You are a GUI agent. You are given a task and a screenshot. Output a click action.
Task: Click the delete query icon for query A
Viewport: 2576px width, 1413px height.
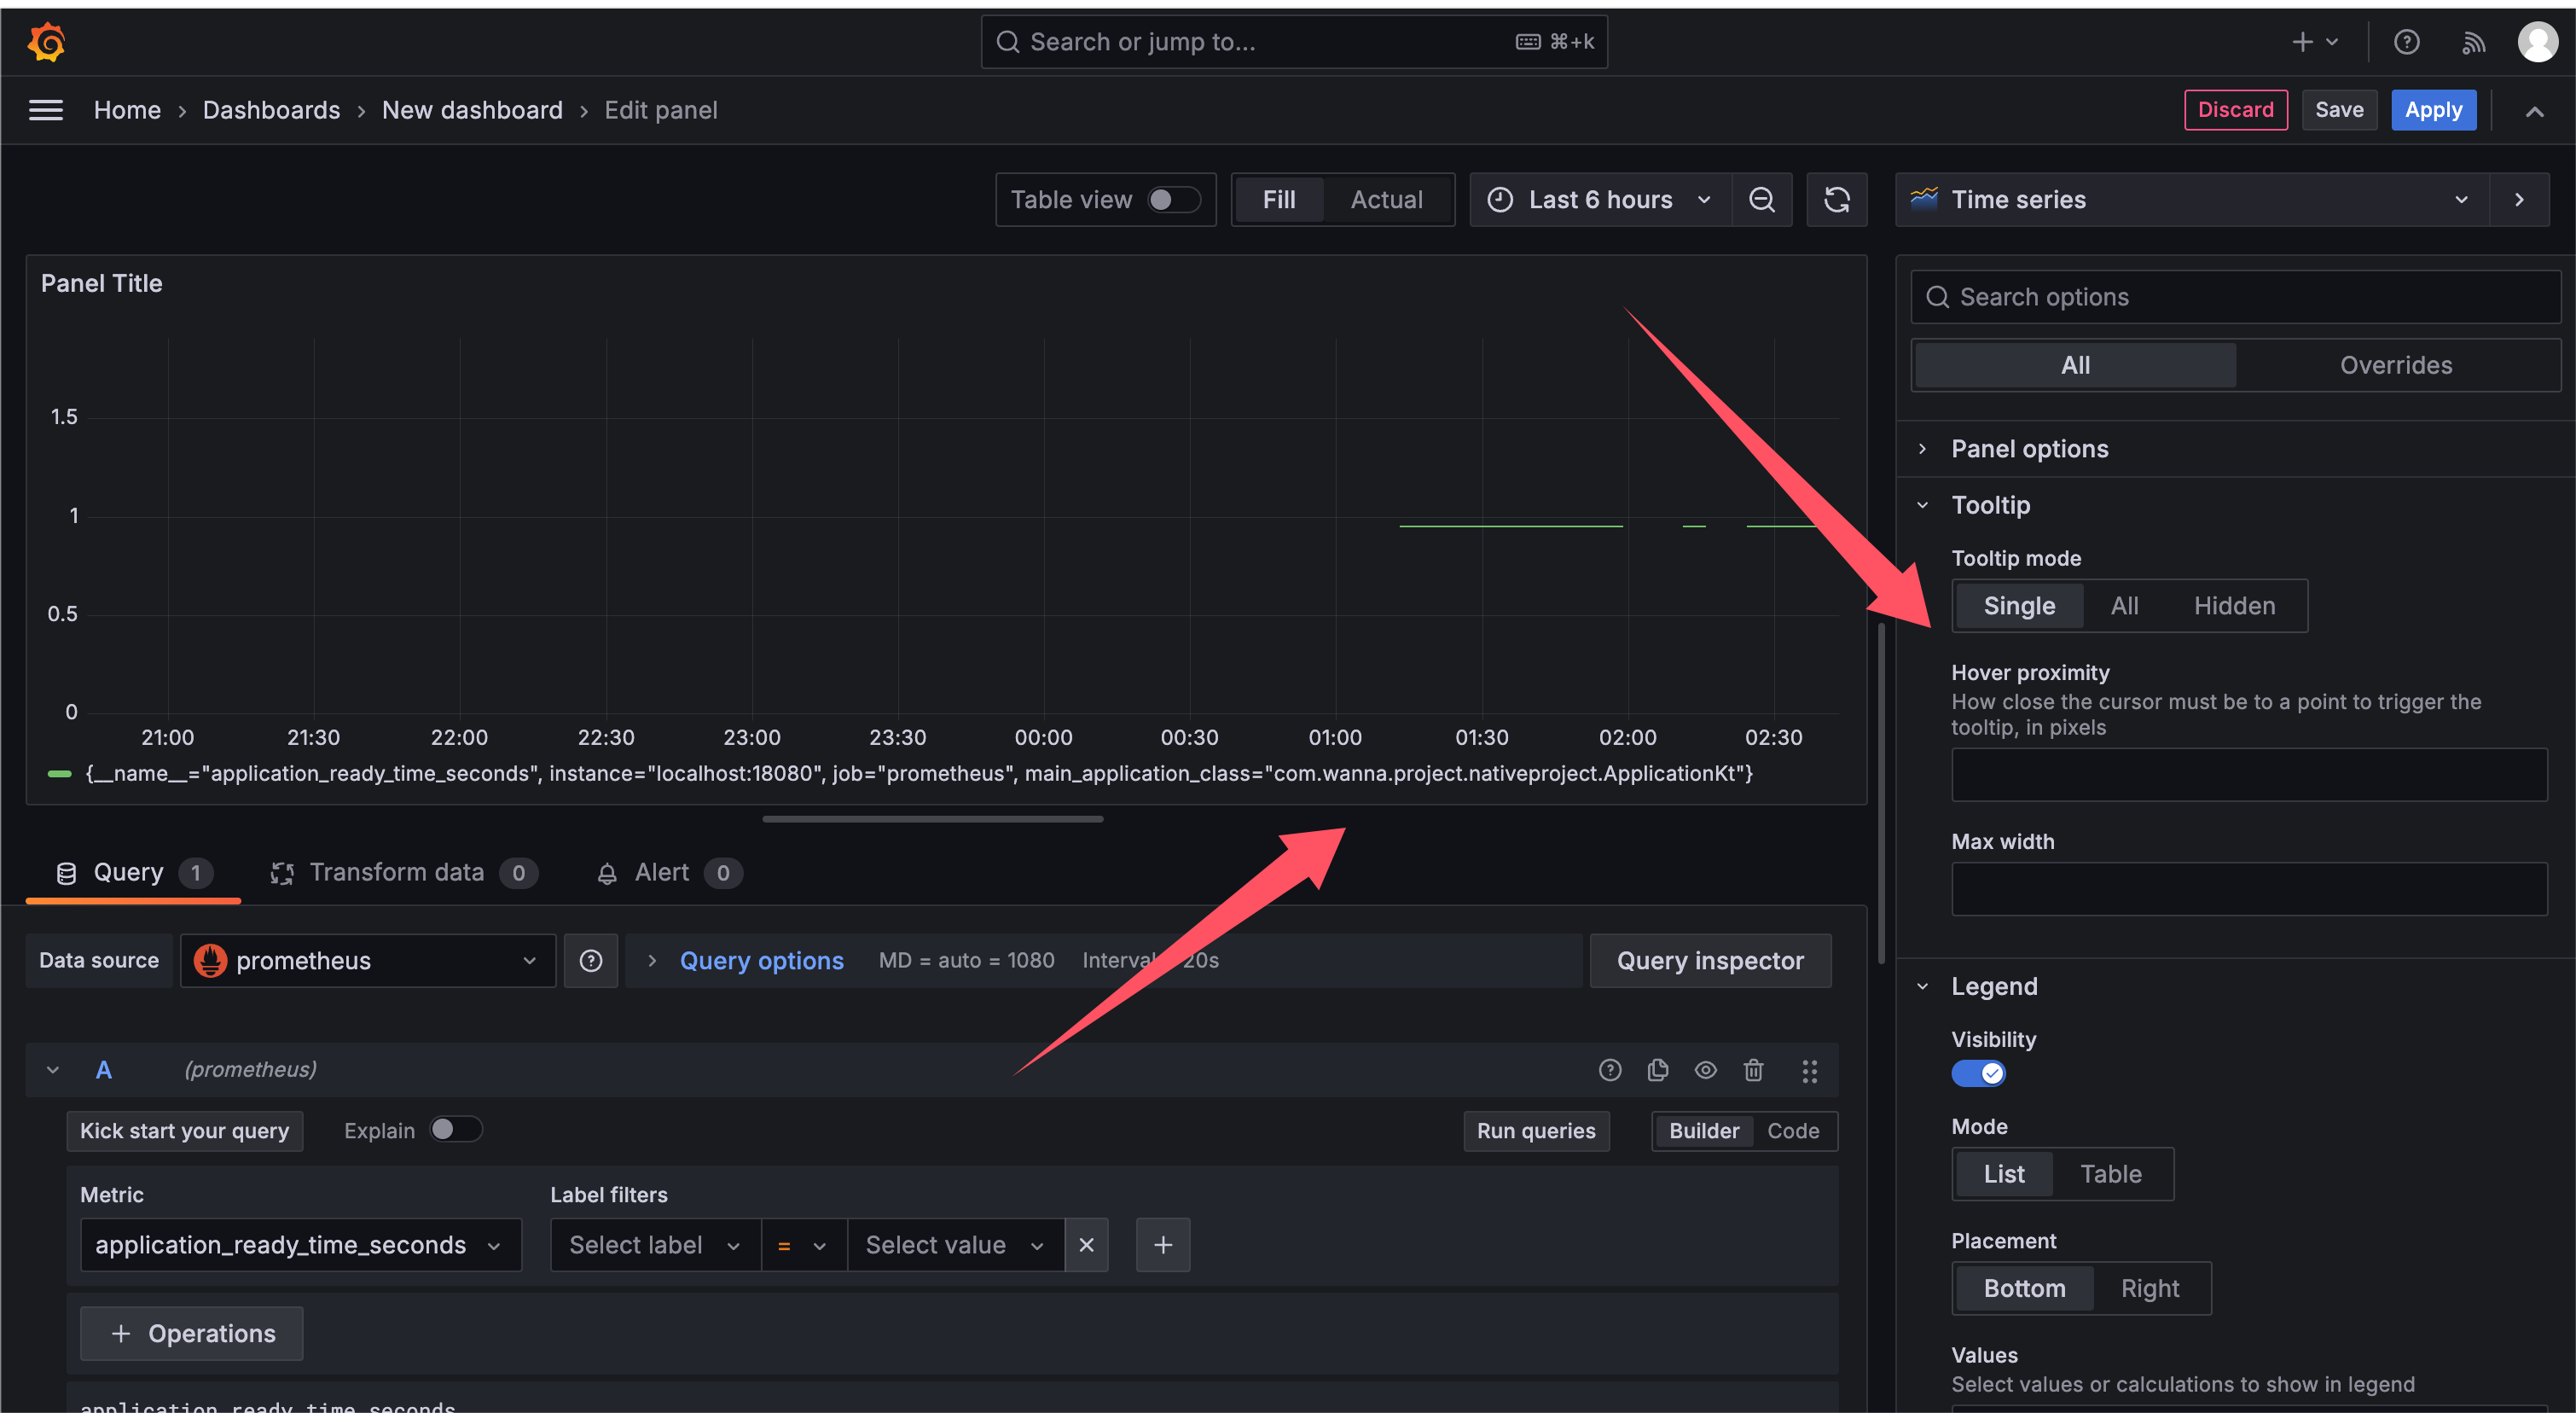[x=1751, y=1068]
